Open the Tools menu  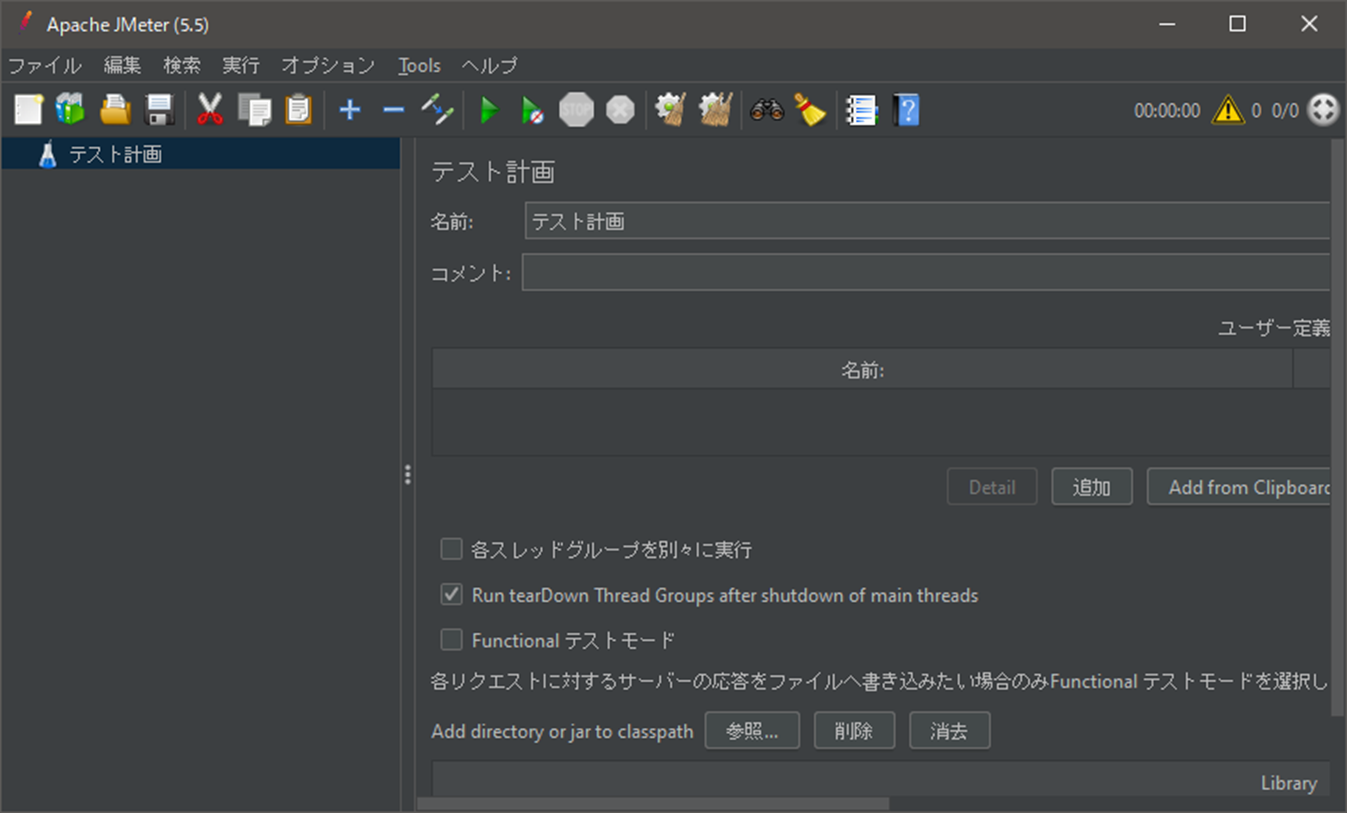pyautogui.click(x=418, y=65)
